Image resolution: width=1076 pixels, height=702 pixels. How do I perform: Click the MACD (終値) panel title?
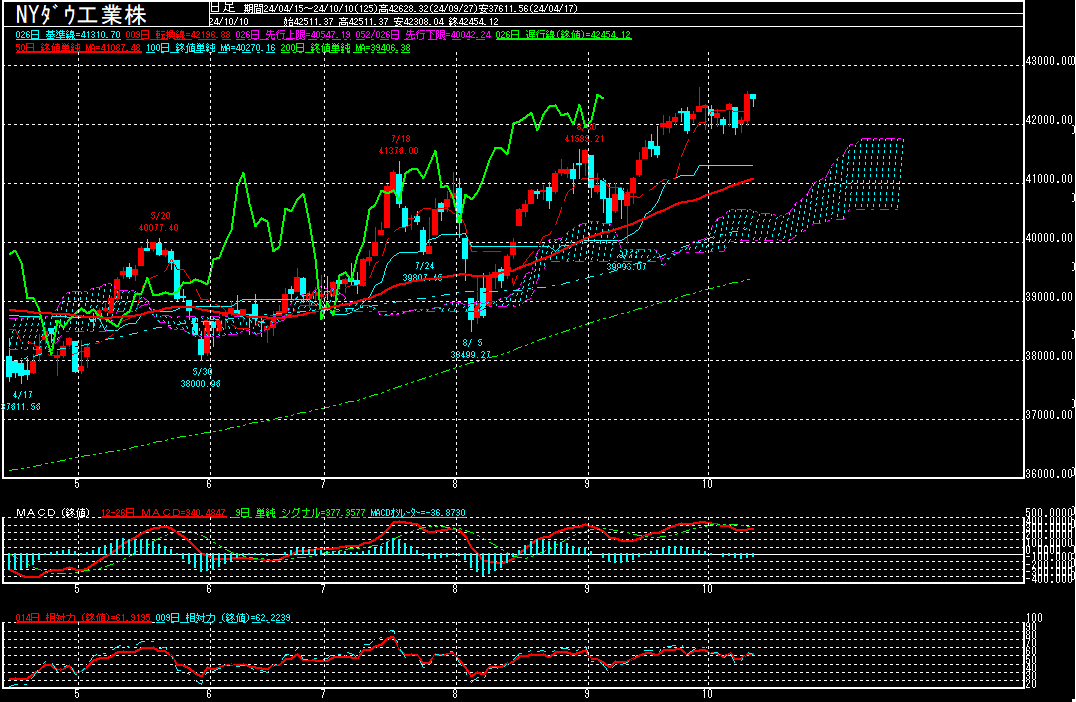53,513
